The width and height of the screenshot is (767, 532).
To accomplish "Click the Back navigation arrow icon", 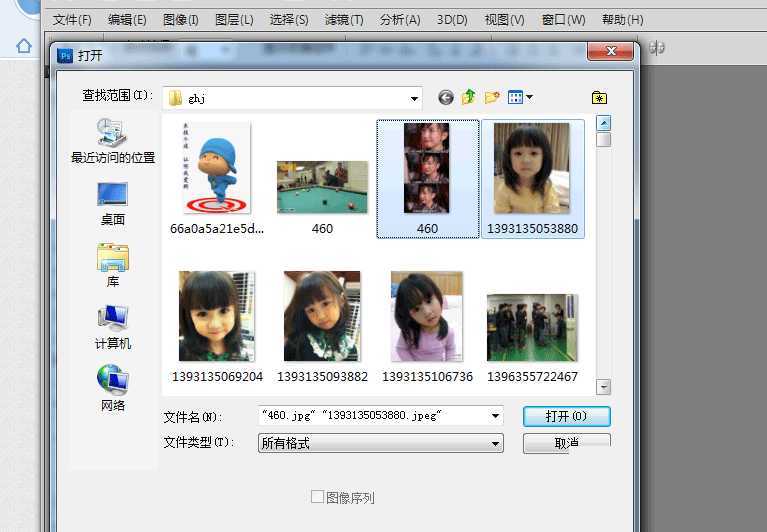I will coord(446,97).
